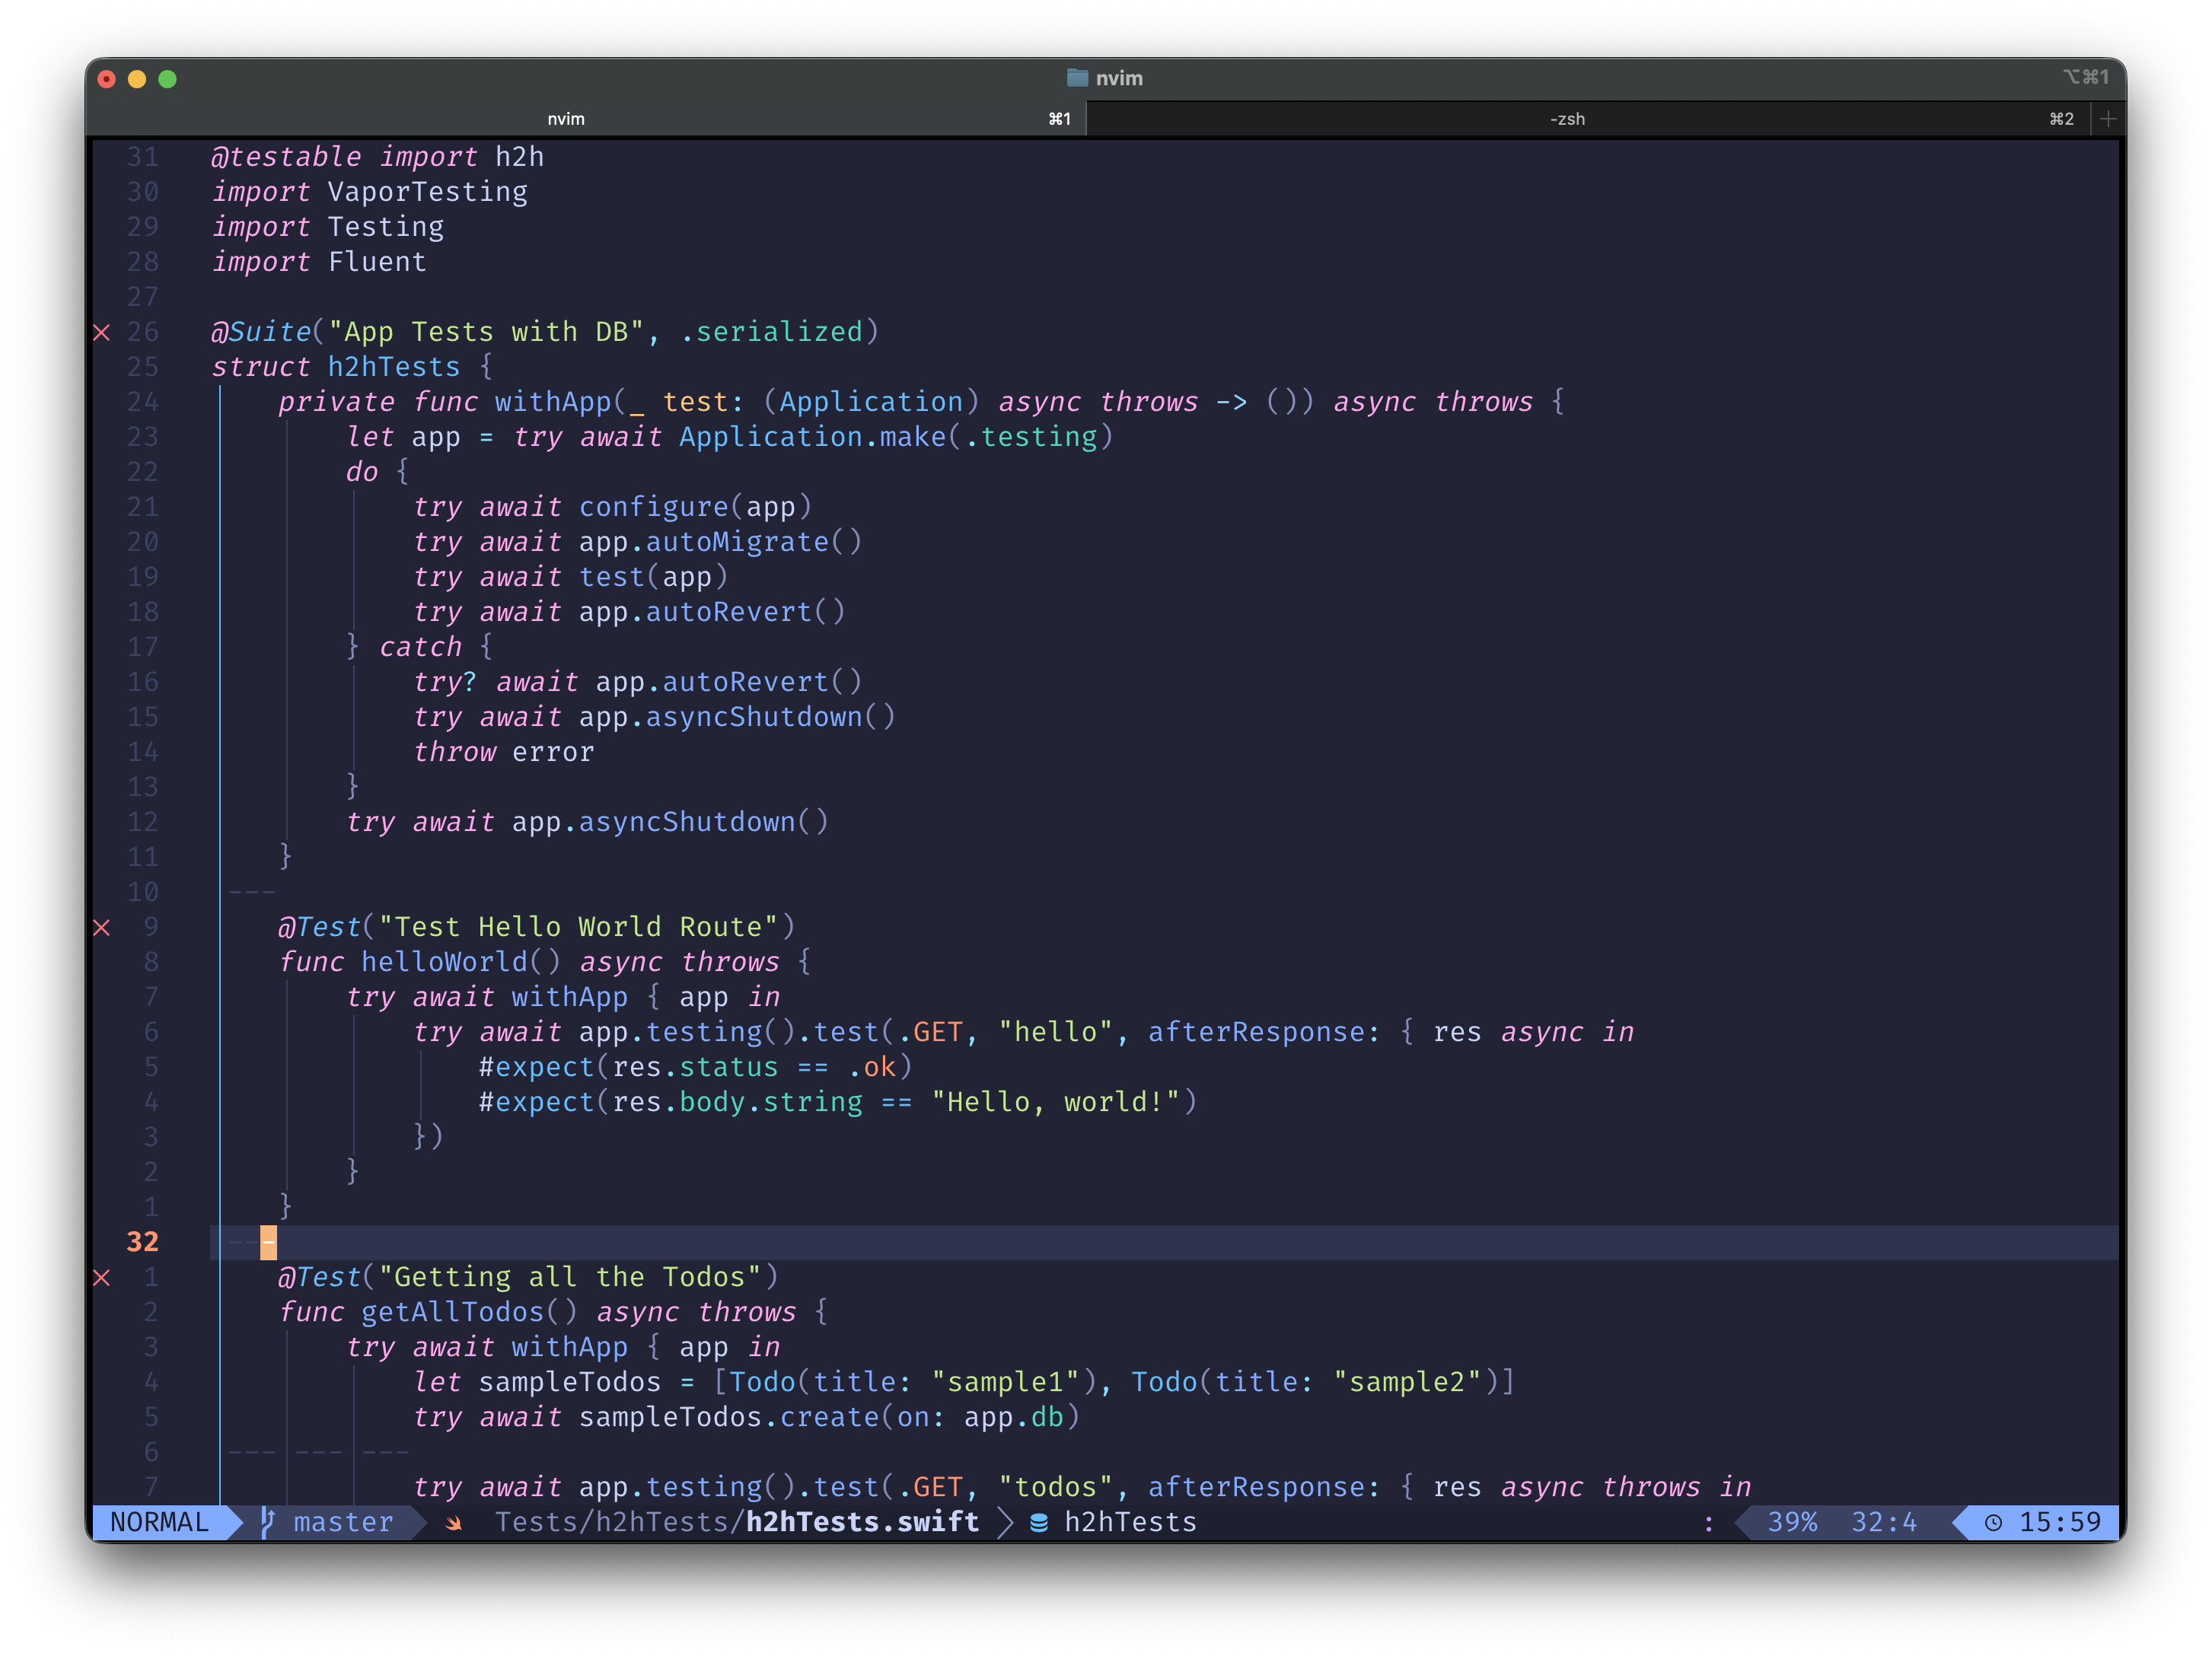The image size is (2212, 1656).
Task: Click the 32:4 cursor position indicator
Action: pyautogui.click(x=1883, y=1522)
